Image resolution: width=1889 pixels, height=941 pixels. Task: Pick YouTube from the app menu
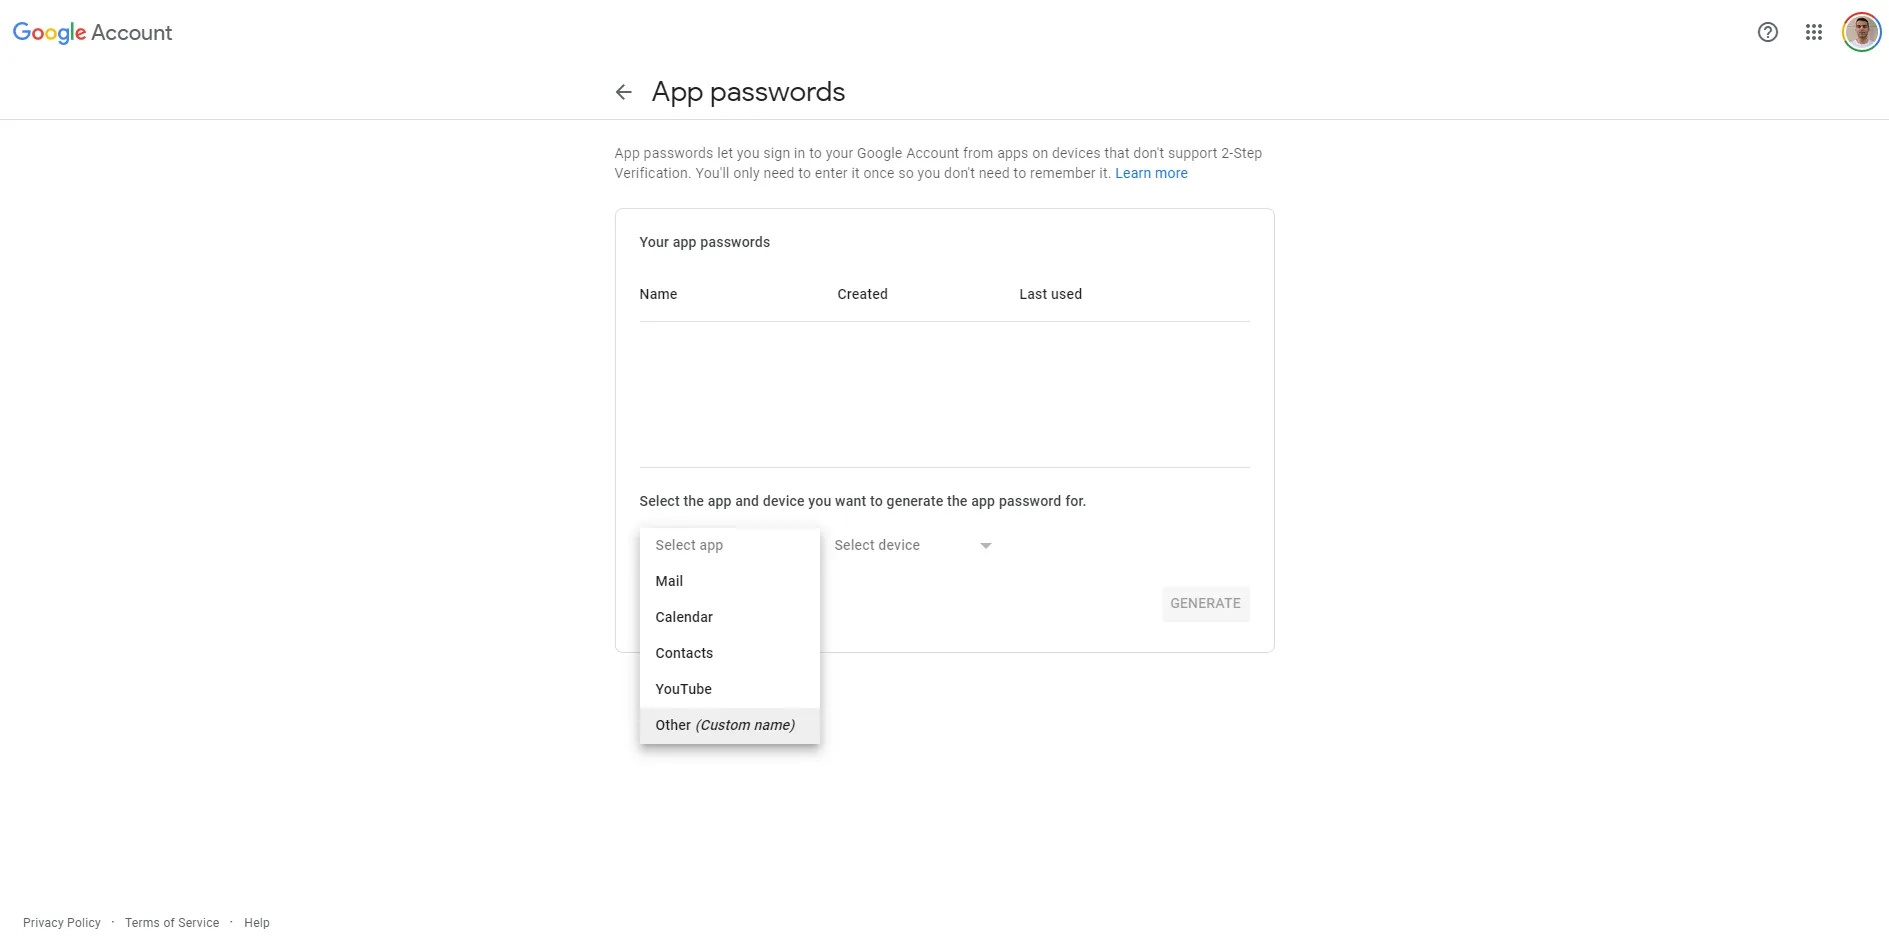tap(683, 689)
